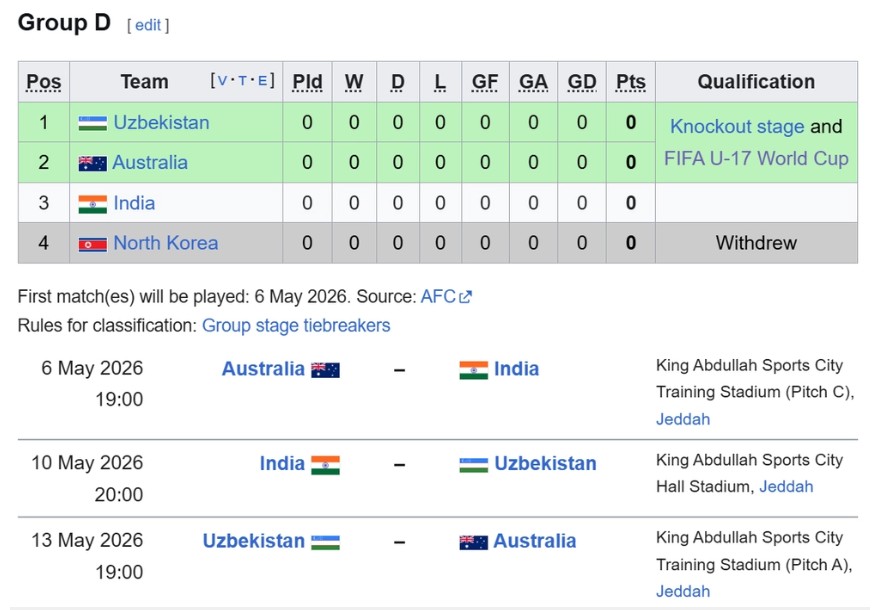Click the T (talk) link in table header

click(x=243, y=81)
